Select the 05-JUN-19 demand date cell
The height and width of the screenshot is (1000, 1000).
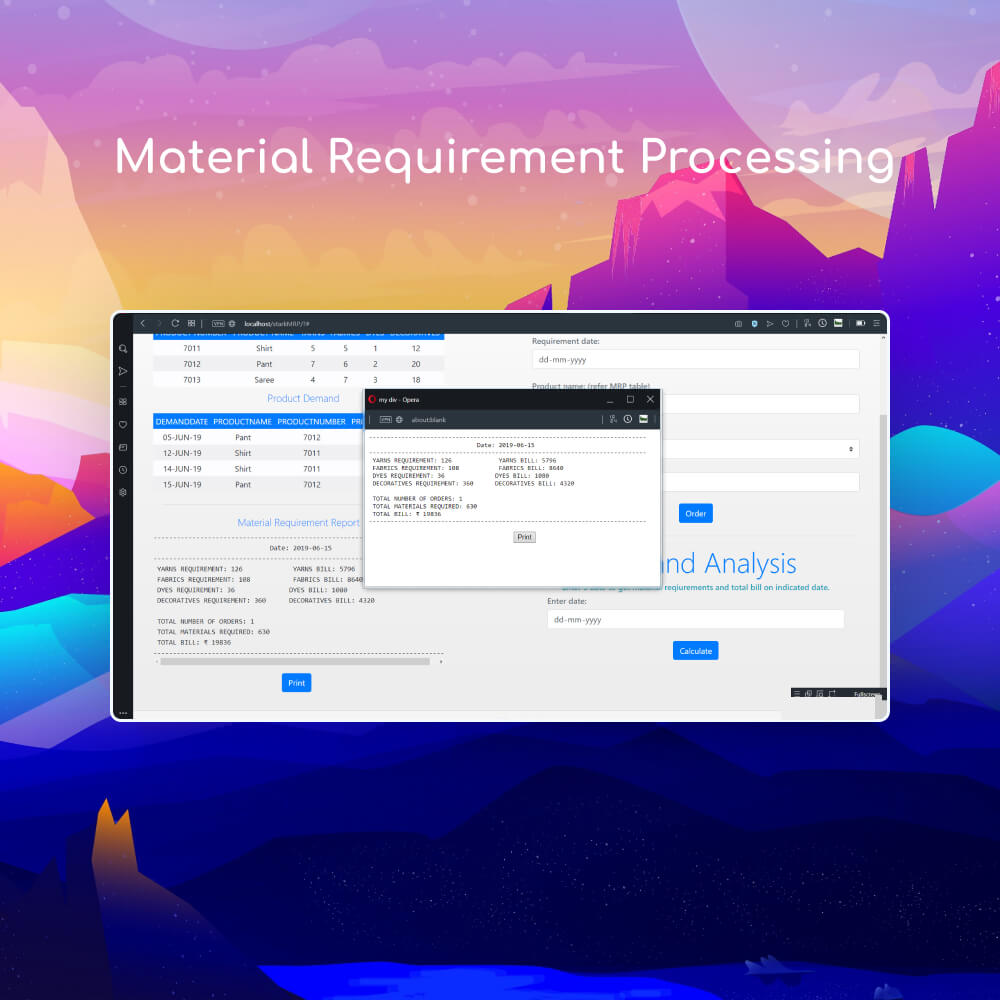pyautogui.click(x=182, y=438)
